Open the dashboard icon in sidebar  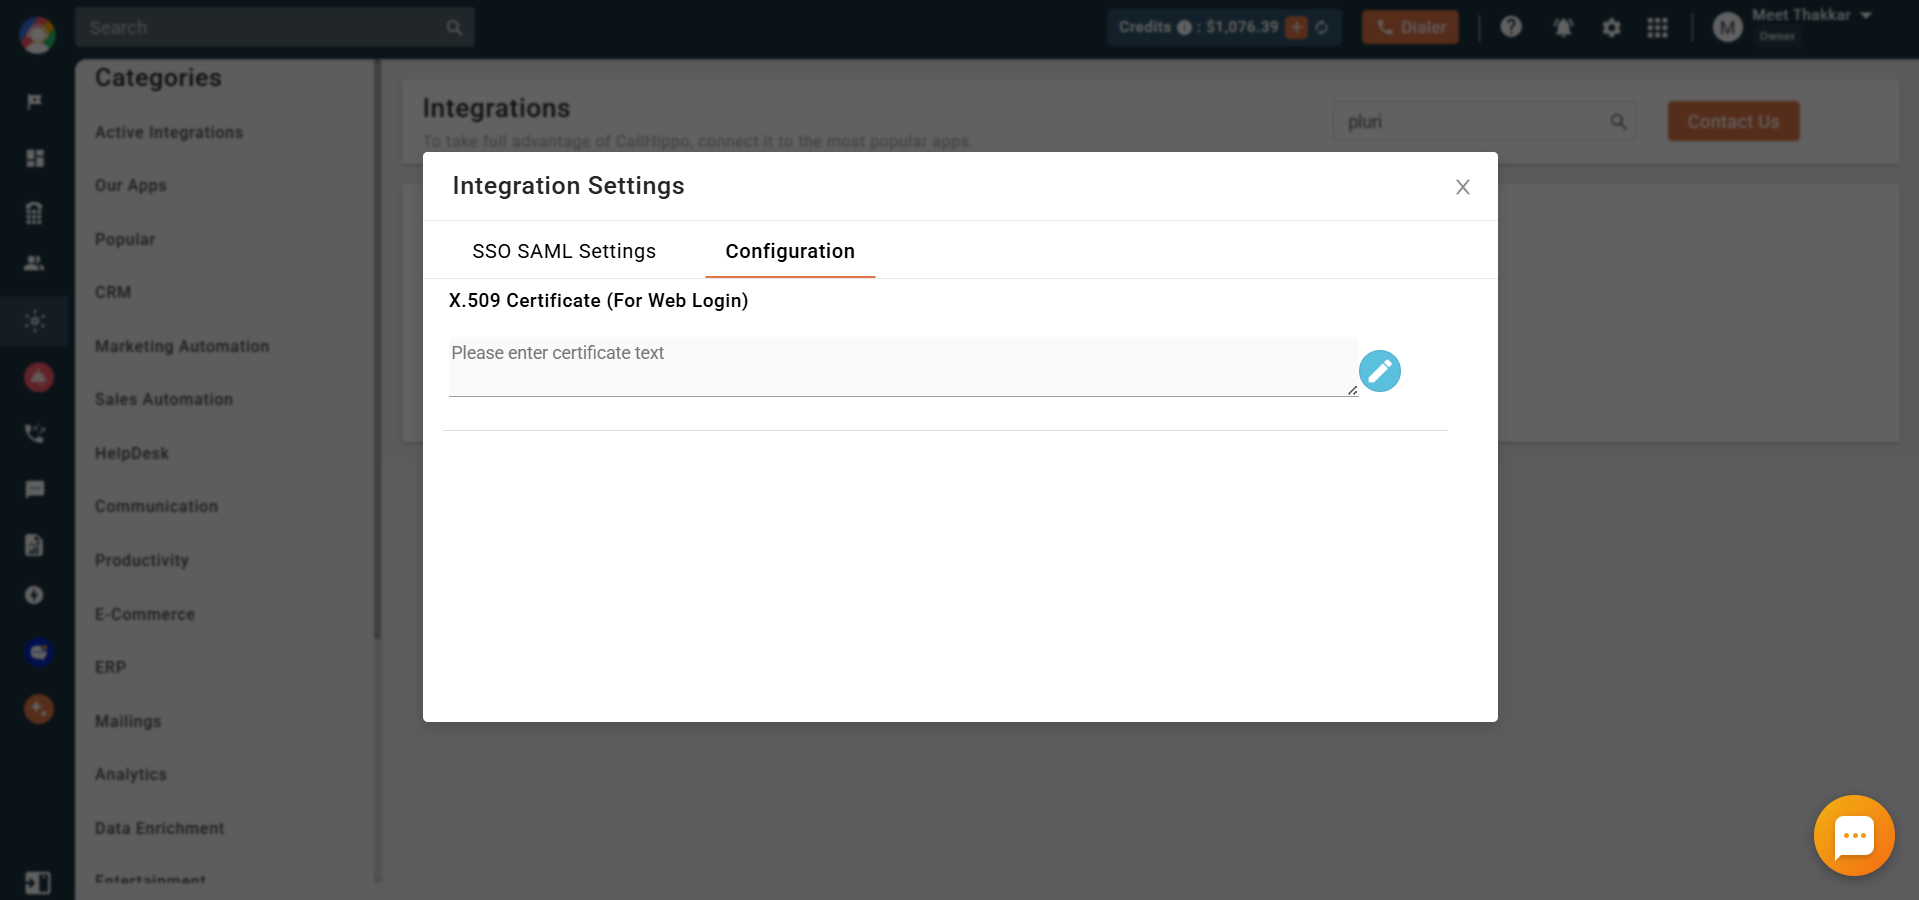(35, 158)
